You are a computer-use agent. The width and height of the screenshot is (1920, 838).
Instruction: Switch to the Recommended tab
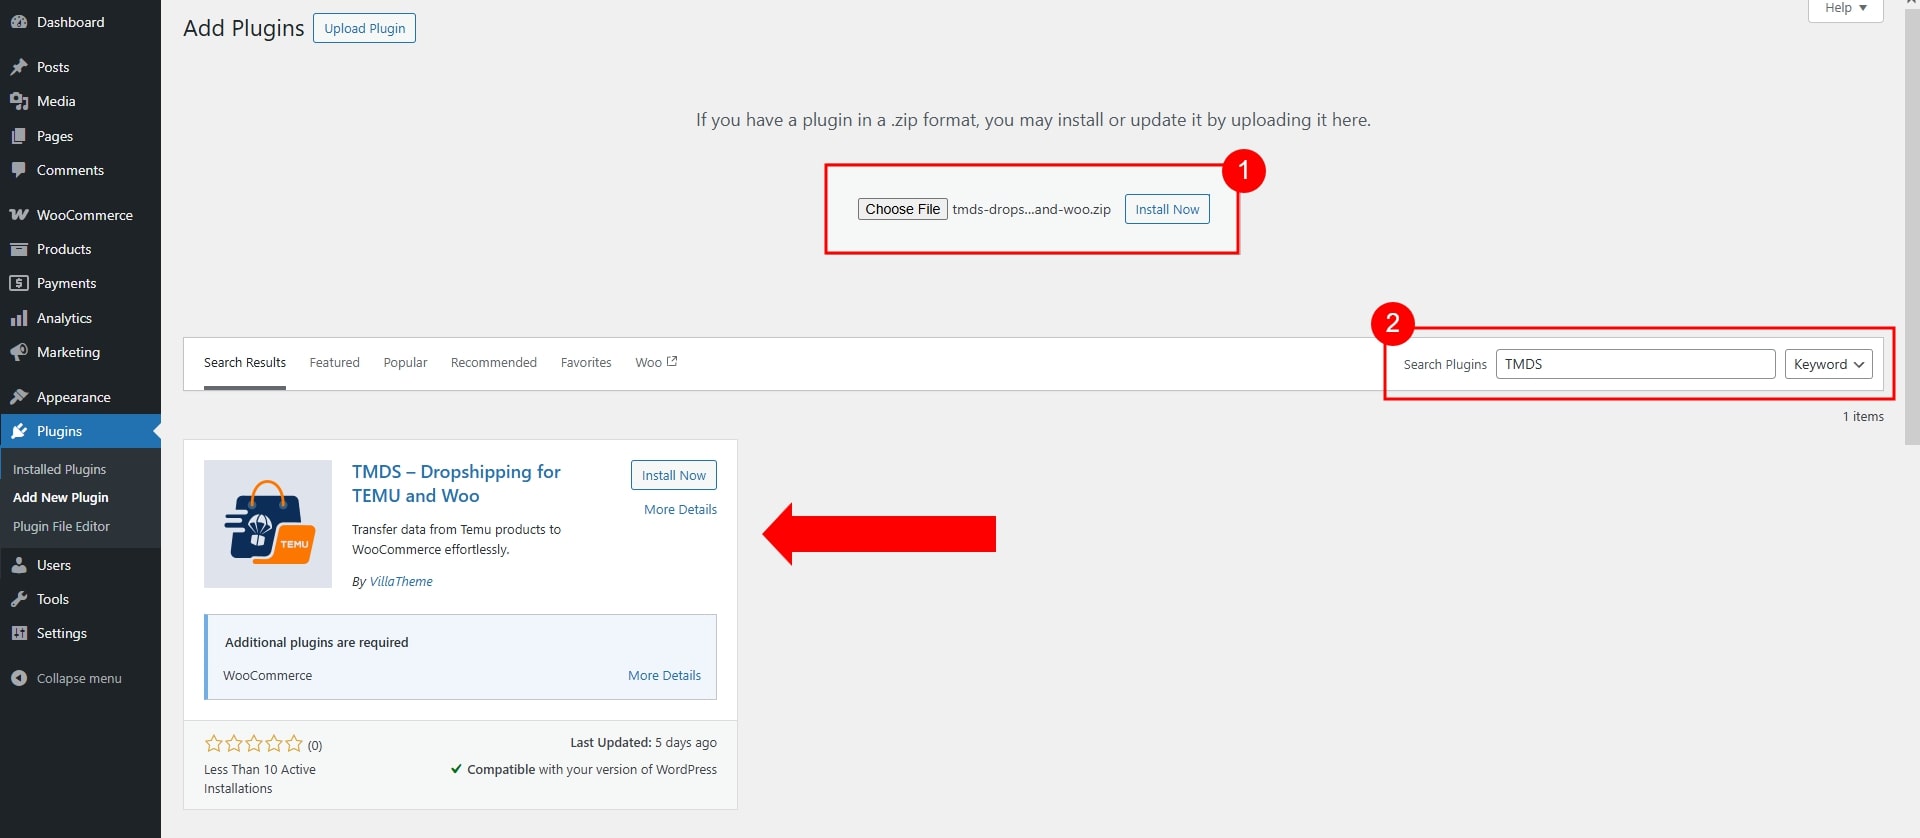(x=494, y=362)
